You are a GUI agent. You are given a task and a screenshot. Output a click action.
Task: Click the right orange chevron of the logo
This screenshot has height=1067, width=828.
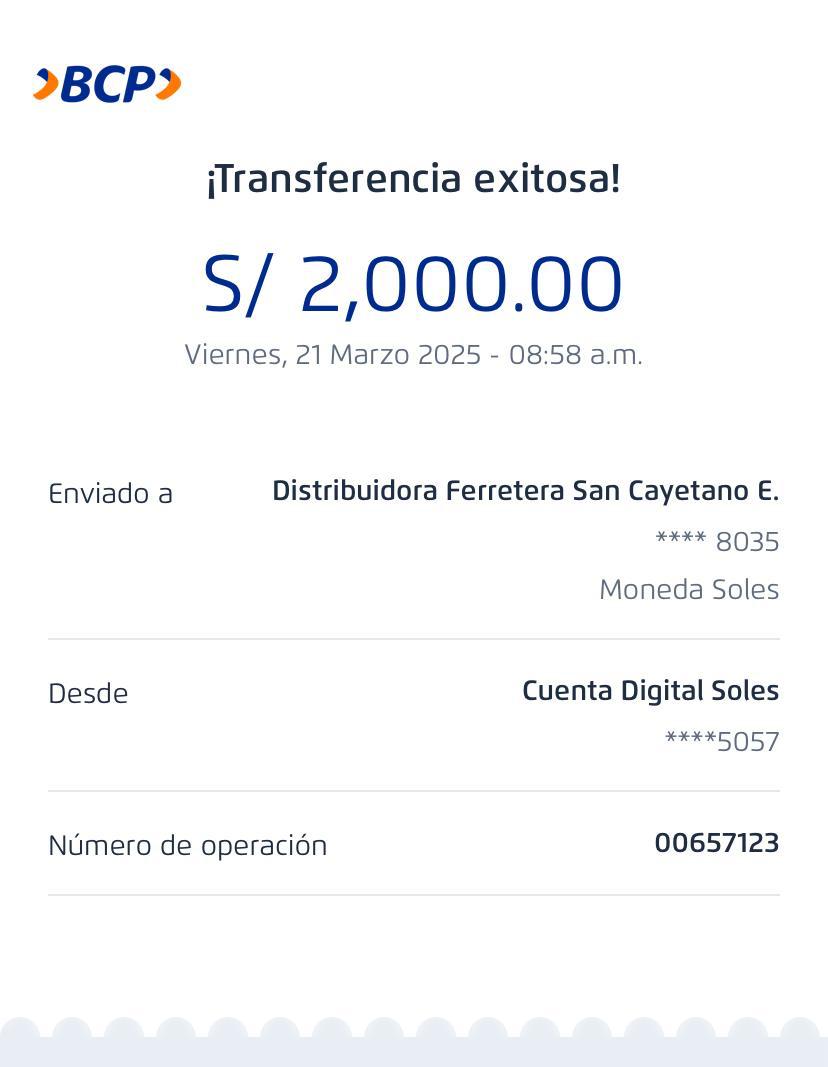[x=169, y=85]
